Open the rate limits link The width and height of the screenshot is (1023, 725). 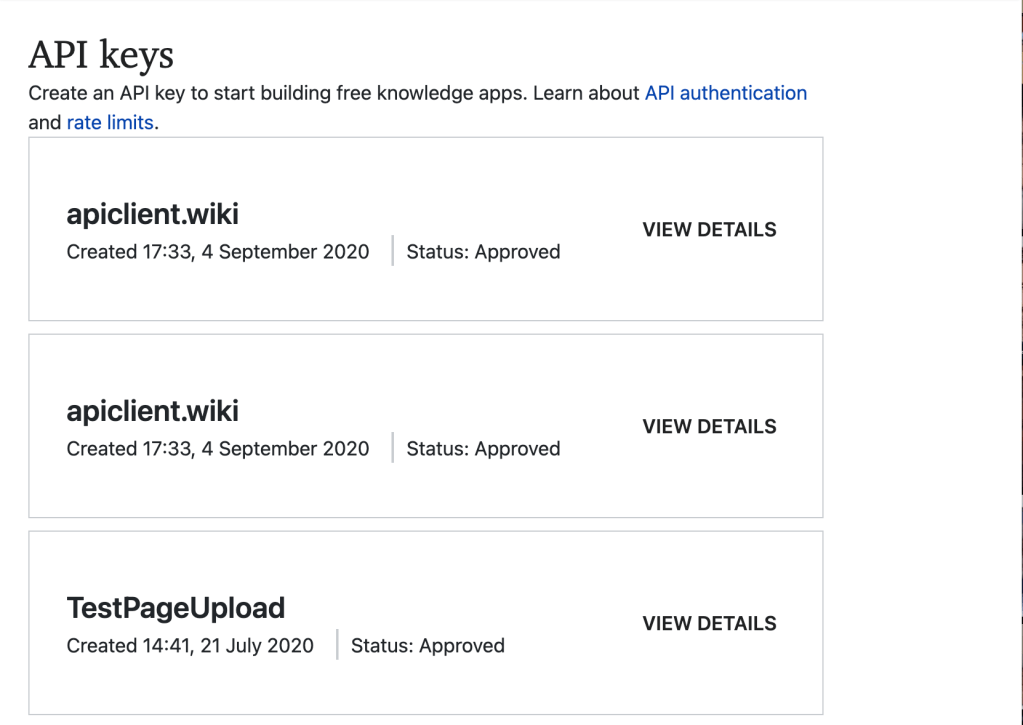[x=110, y=123]
